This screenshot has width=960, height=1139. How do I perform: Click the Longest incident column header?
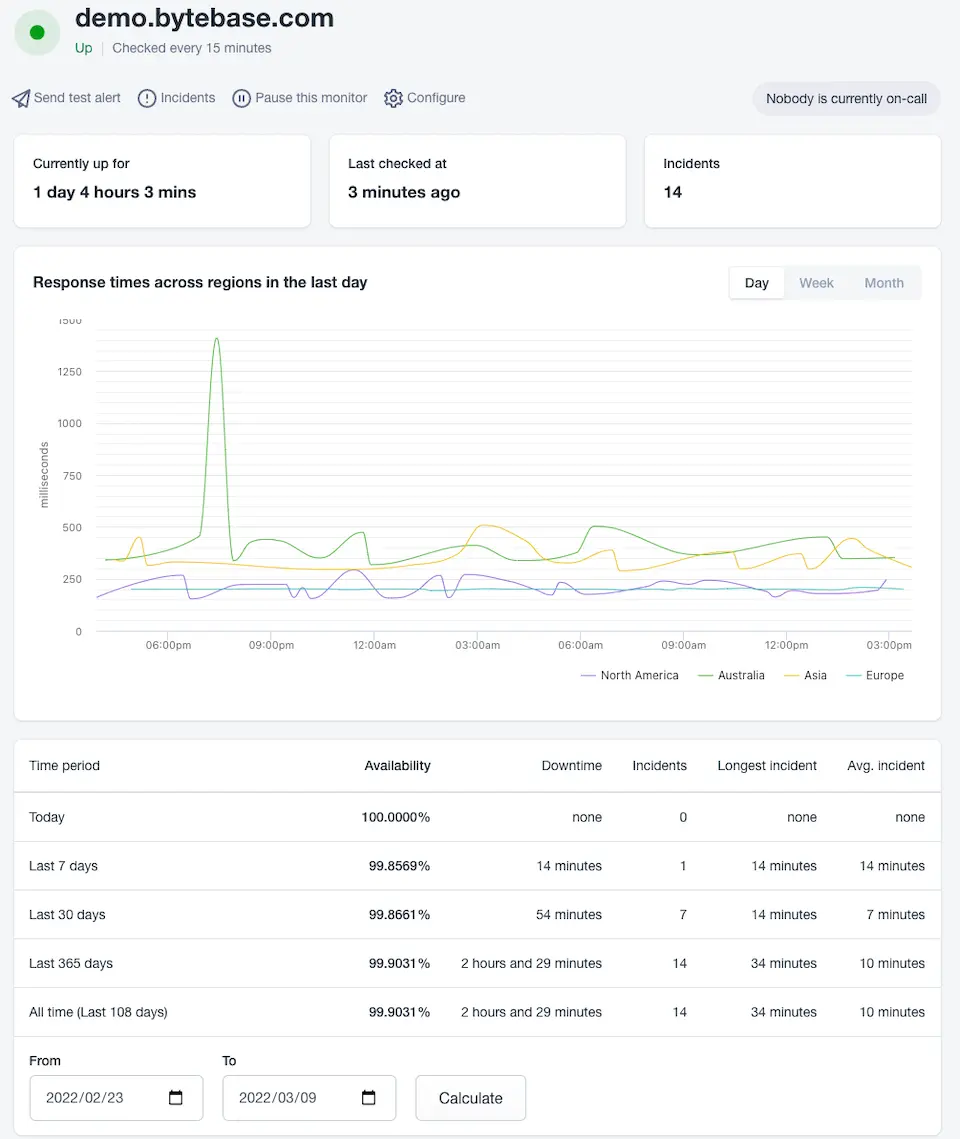(767, 766)
